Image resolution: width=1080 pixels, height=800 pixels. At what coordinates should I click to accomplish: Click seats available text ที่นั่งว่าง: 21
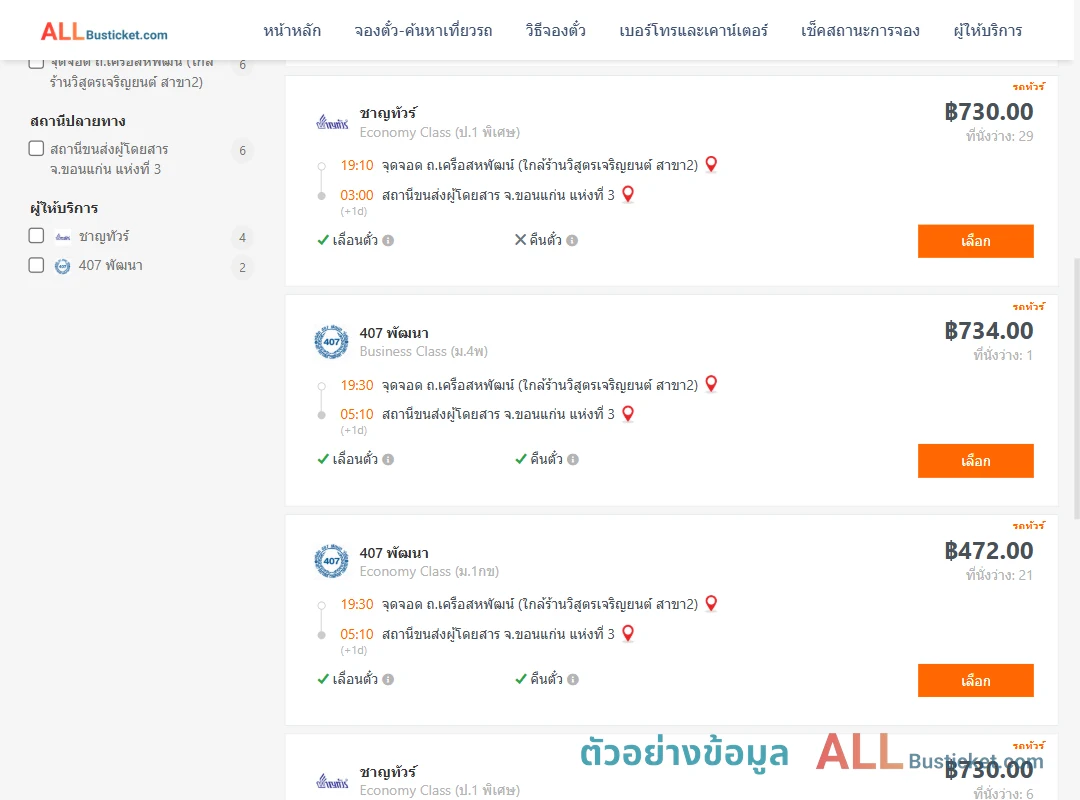(x=999, y=575)
